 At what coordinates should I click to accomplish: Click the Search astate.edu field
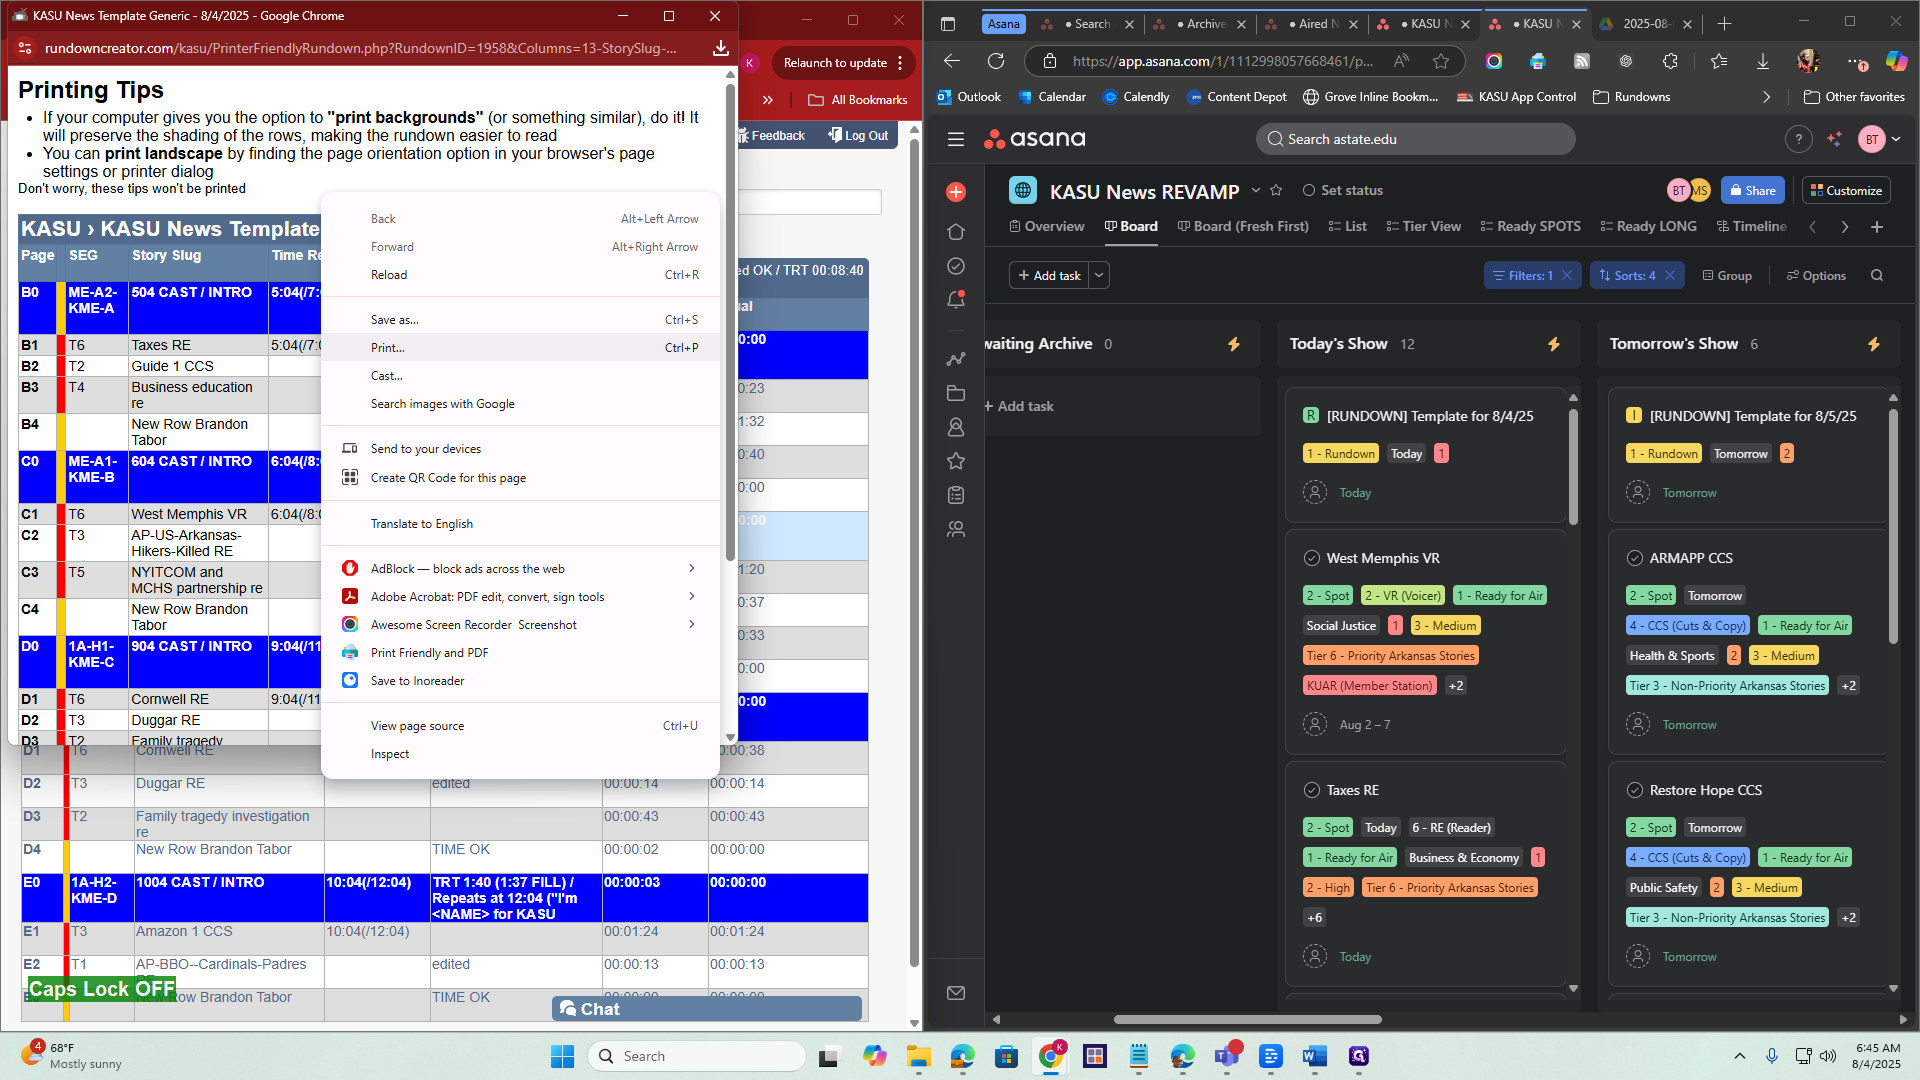click(1415, 139)
